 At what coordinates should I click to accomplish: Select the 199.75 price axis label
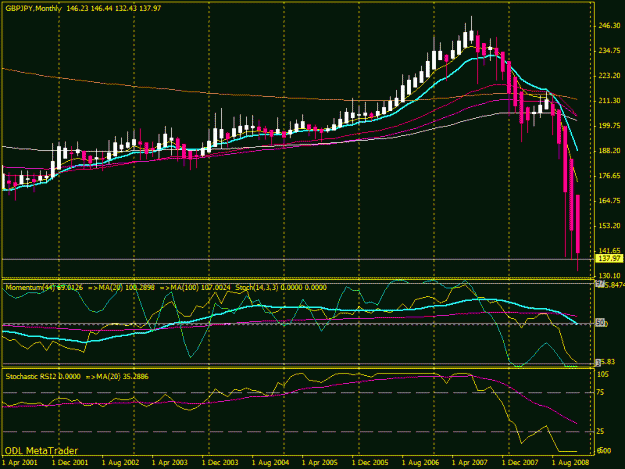[609, 126]
